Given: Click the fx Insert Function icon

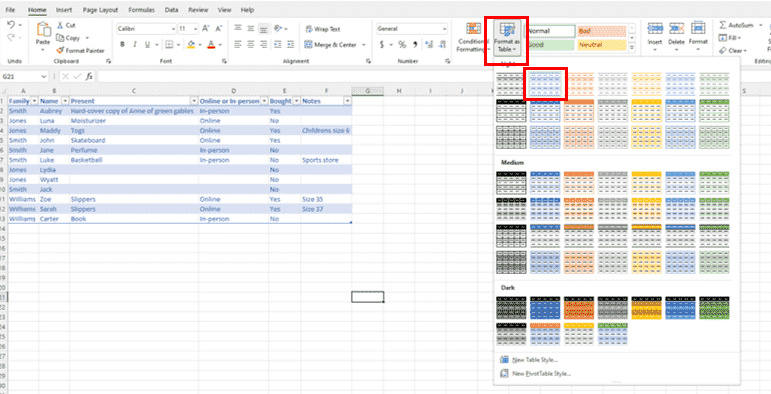Looking at the screenshot, I should [x=89, y=77].
